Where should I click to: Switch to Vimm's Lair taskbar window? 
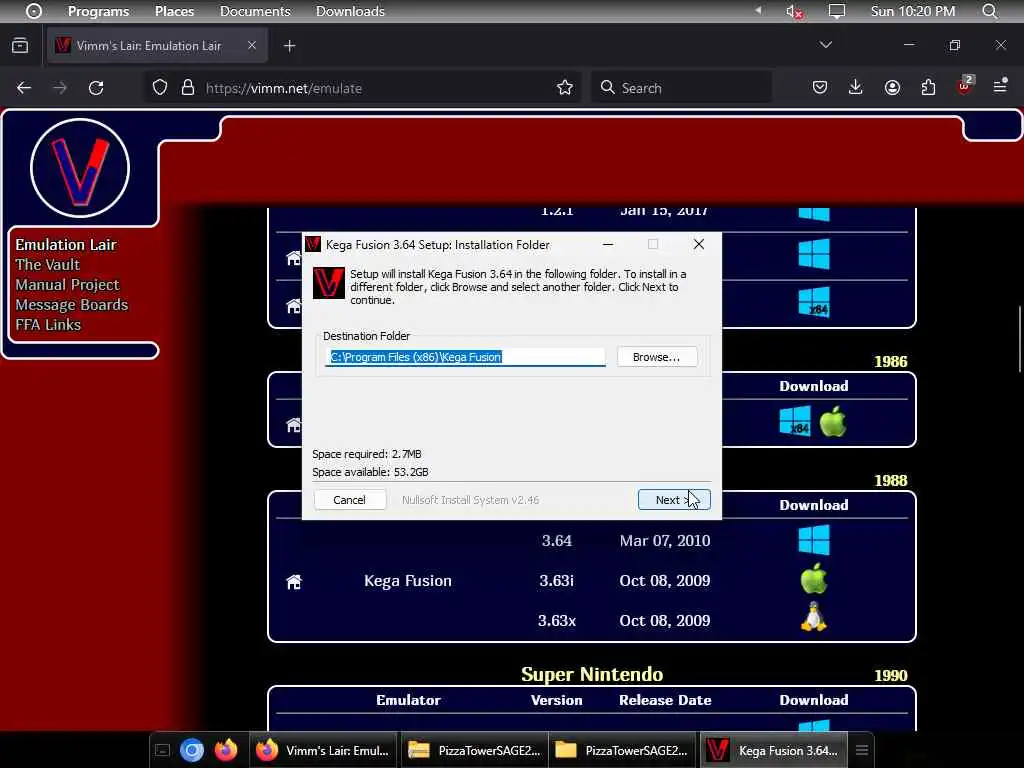[x=323, y=750]
